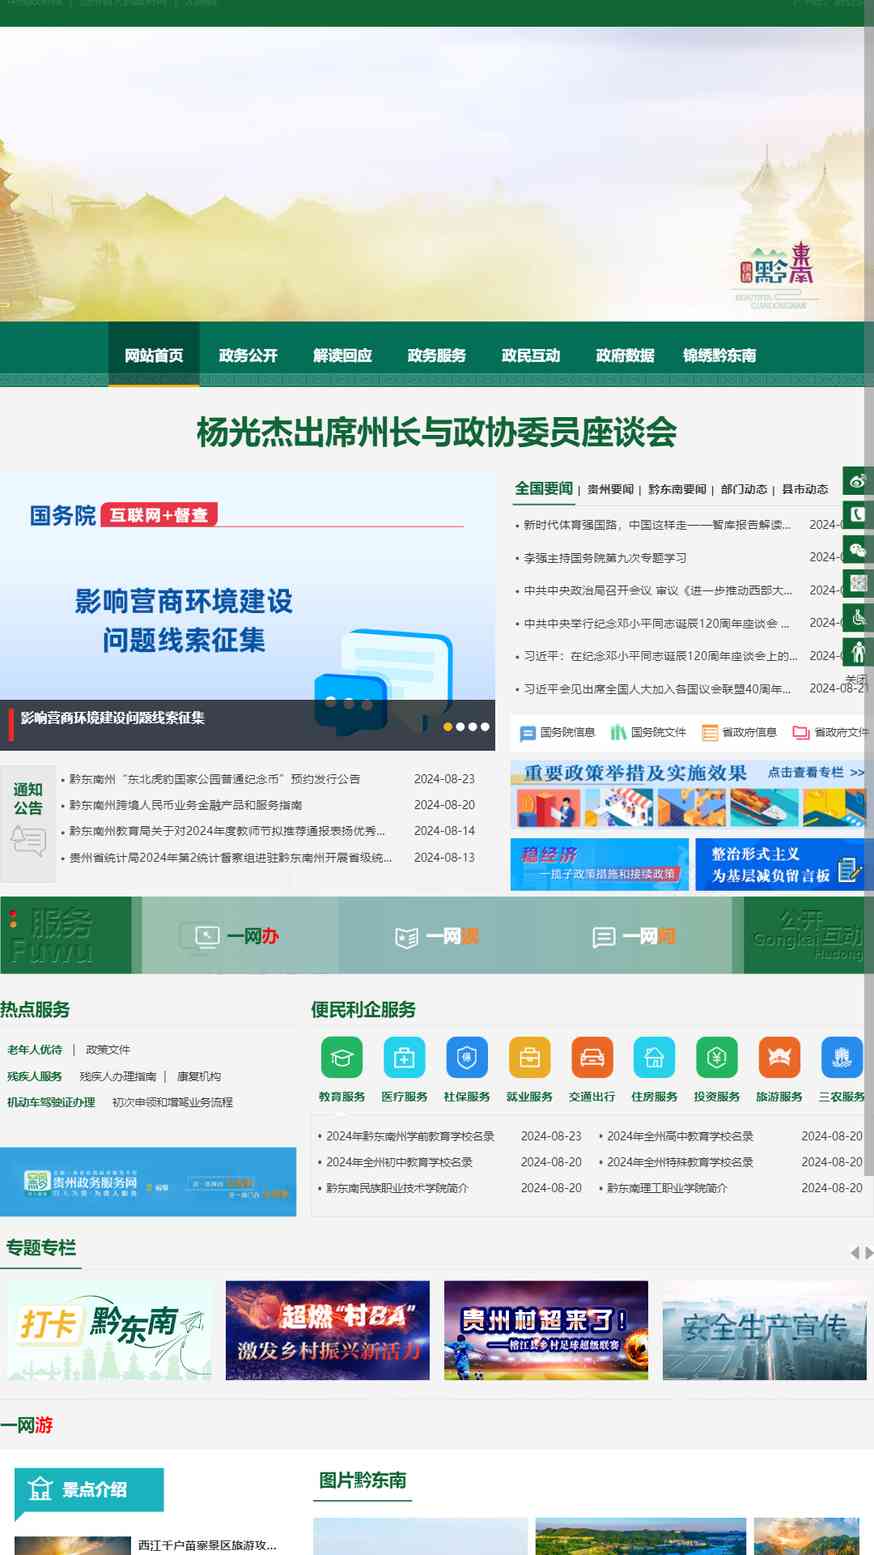This screenshot has height=1555, width=874.
Task: Open the 康复机构 link
Action: click(199, 1076)
